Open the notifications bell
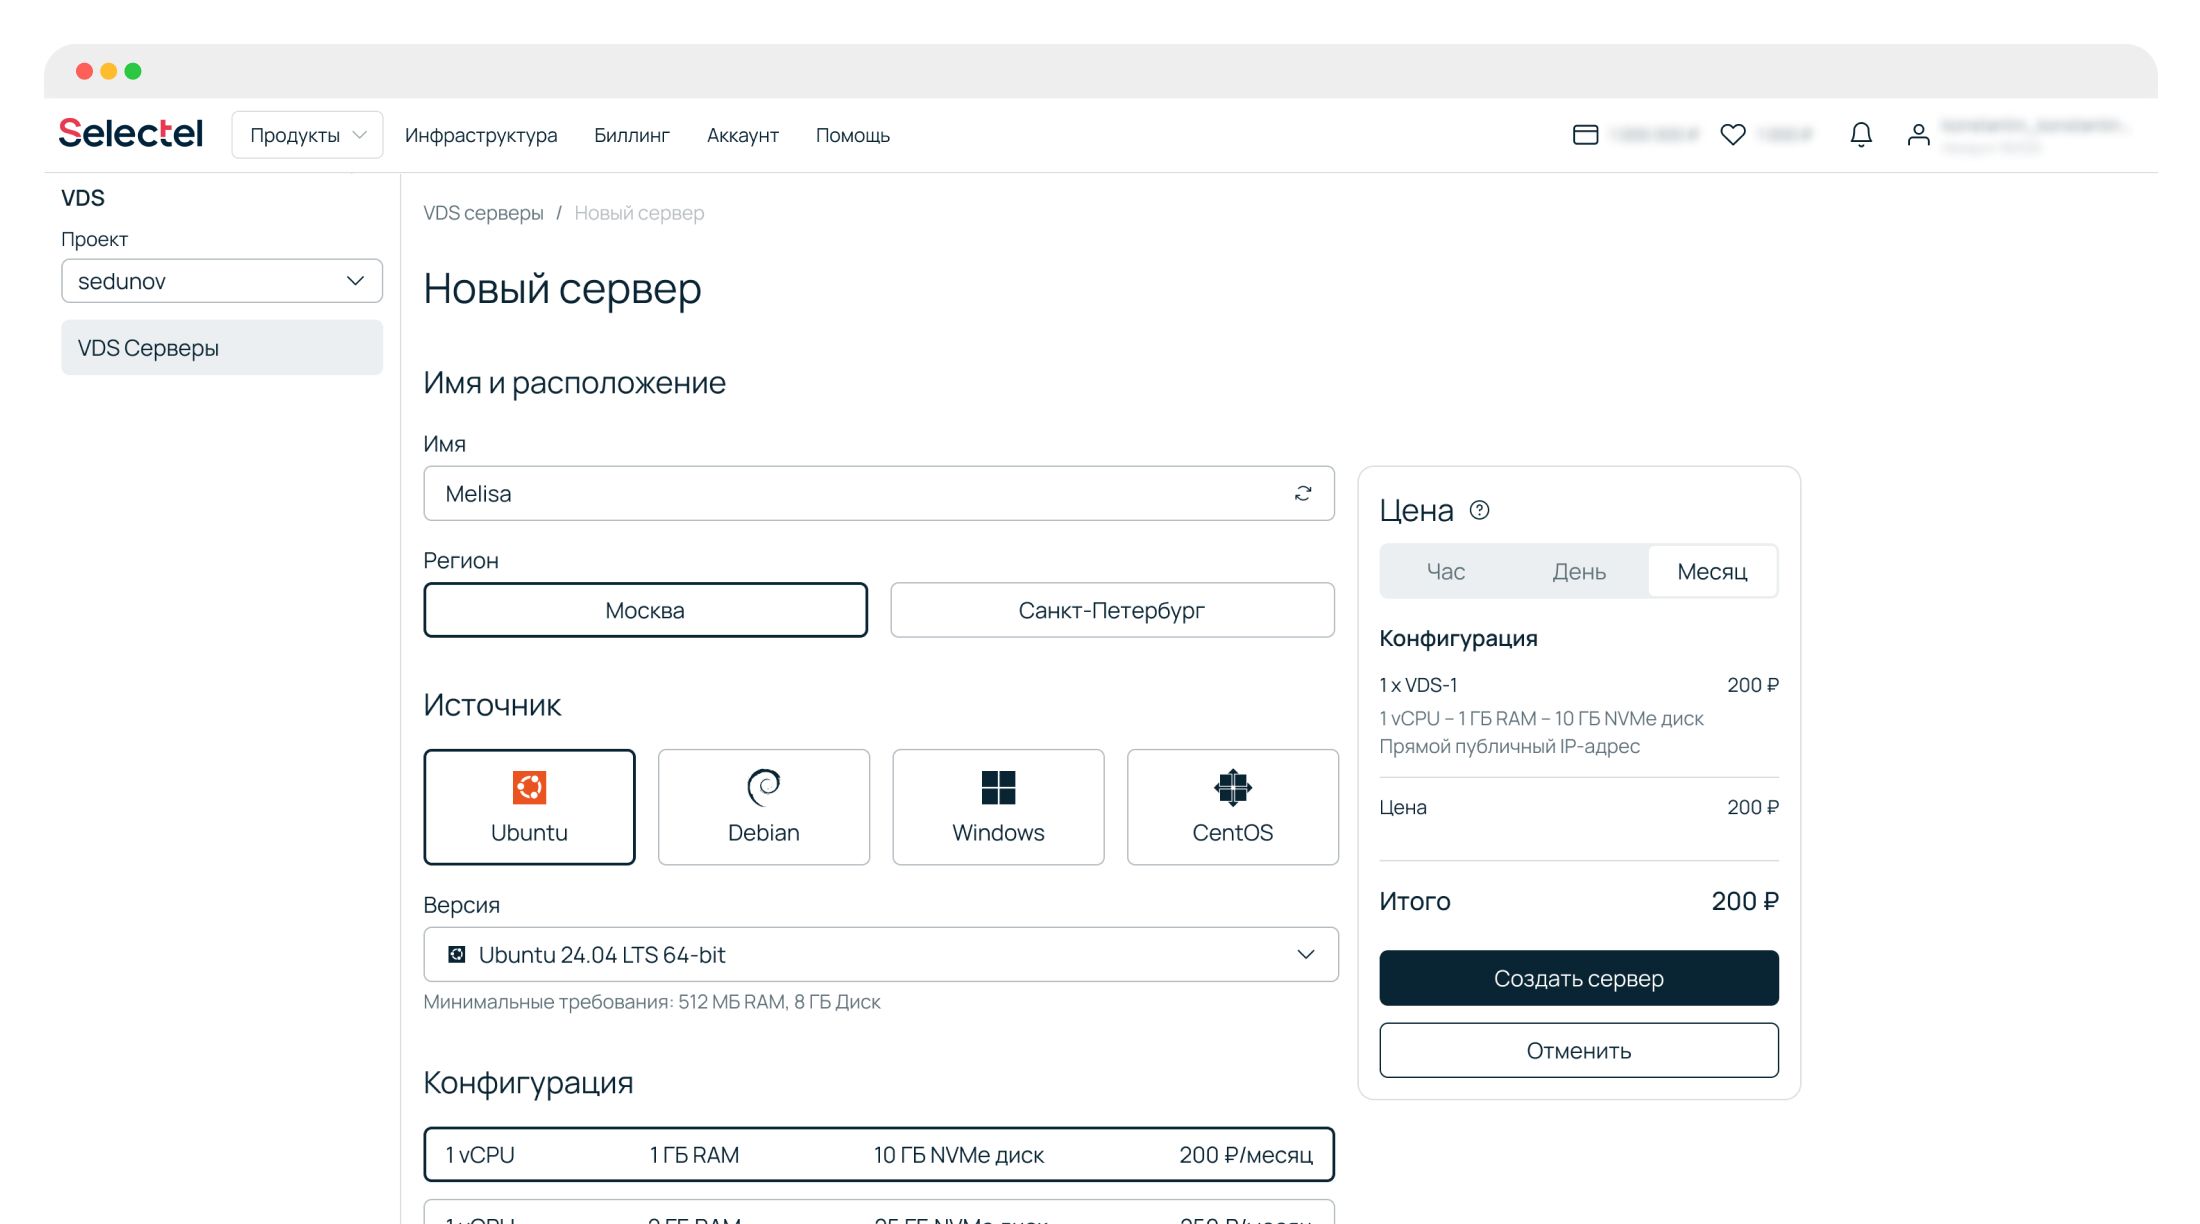 click(x=1860, y=134)
